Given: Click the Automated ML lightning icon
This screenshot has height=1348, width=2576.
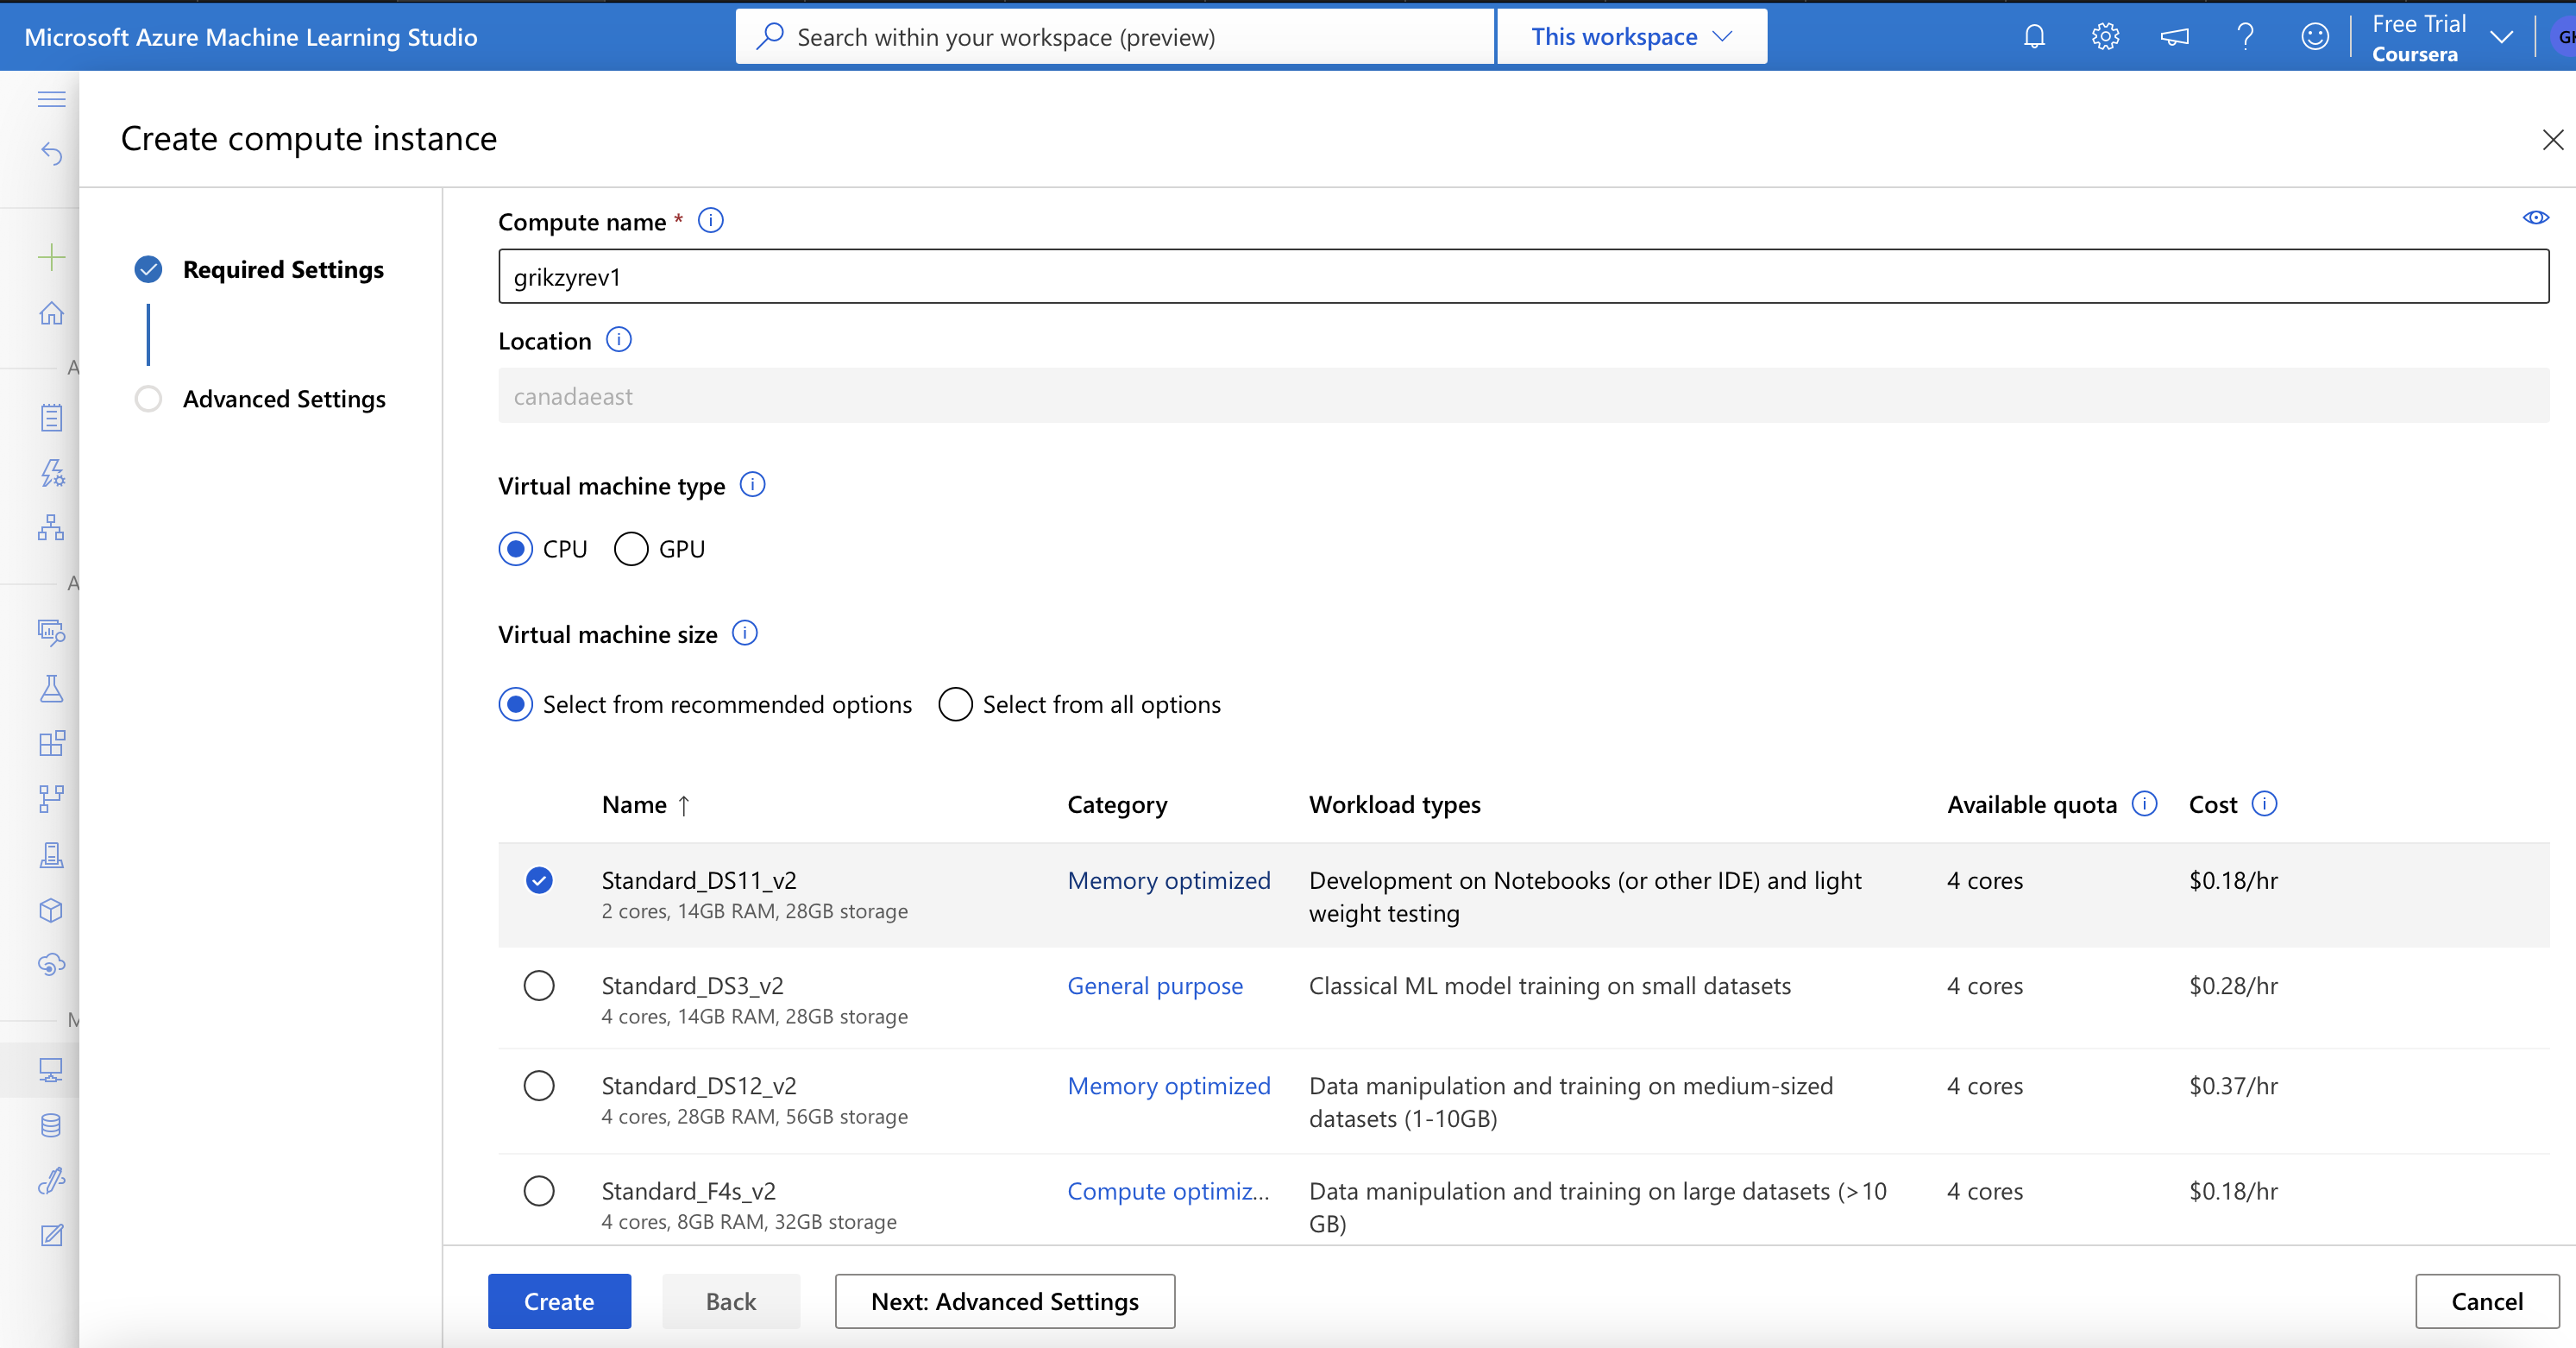Looking at the screenshot, I should tap(50, 473).
